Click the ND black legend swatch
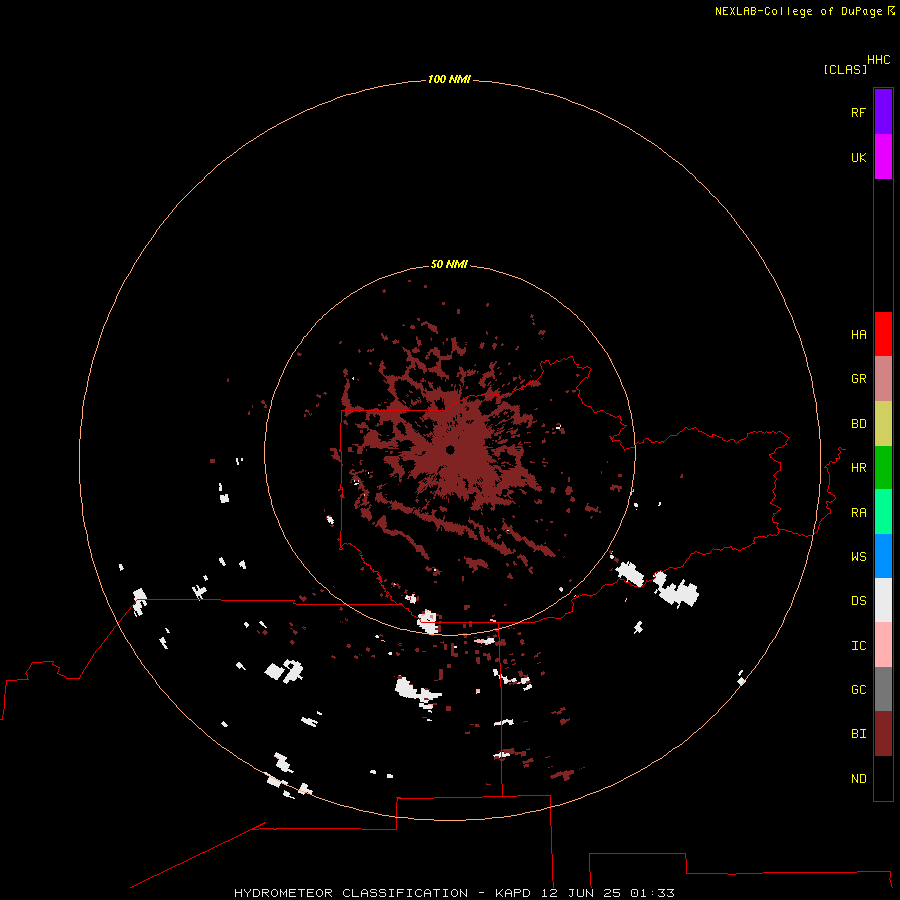The height and width of the screenshot is (900, 900). pyautogui.click(x=883, y=778)
